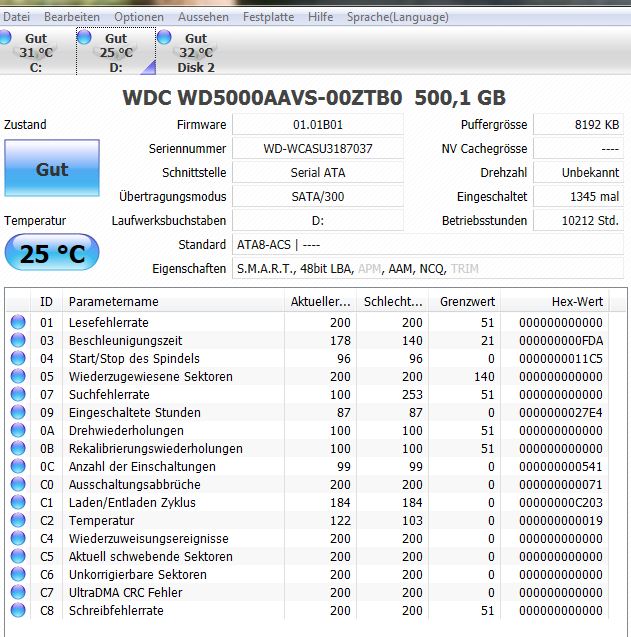This screenshot has width=631, height=637.
Task: Select the C: drive tab at 31 °C
Action: [x=36, y=52]
